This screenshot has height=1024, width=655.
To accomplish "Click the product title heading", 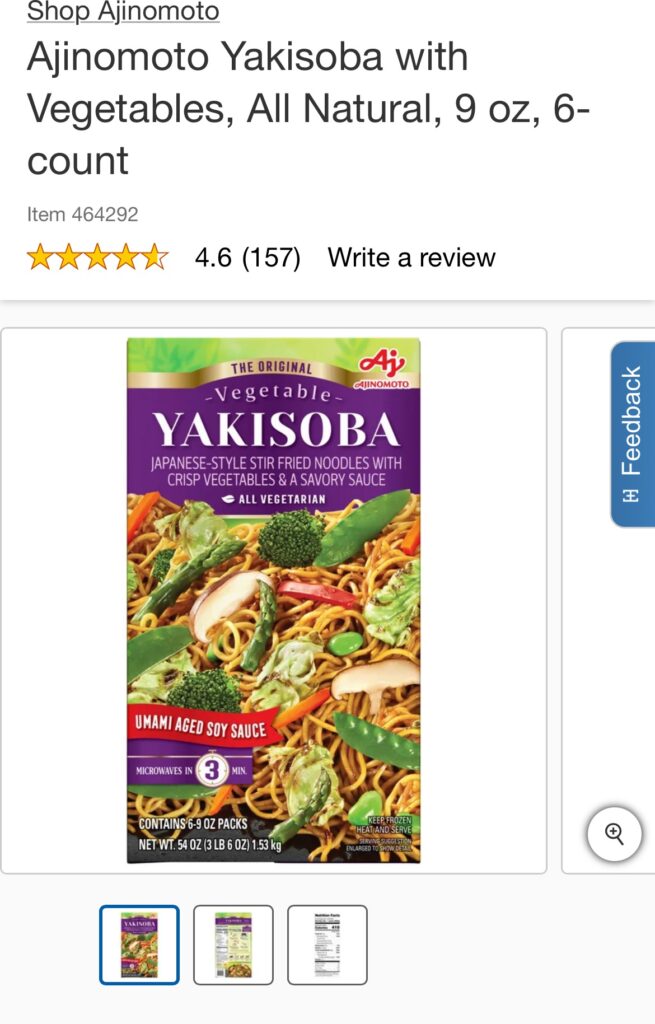I will [x=308, y=108].
